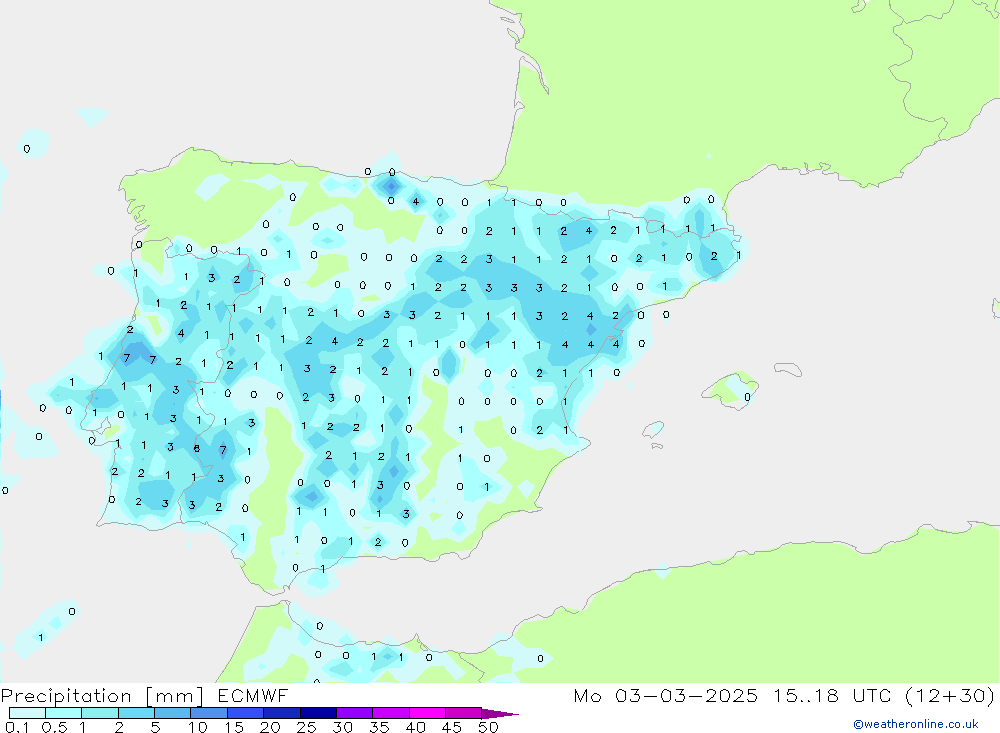Click the '40' legend scale label
1000x733 pixels.
tap(415, 727)
